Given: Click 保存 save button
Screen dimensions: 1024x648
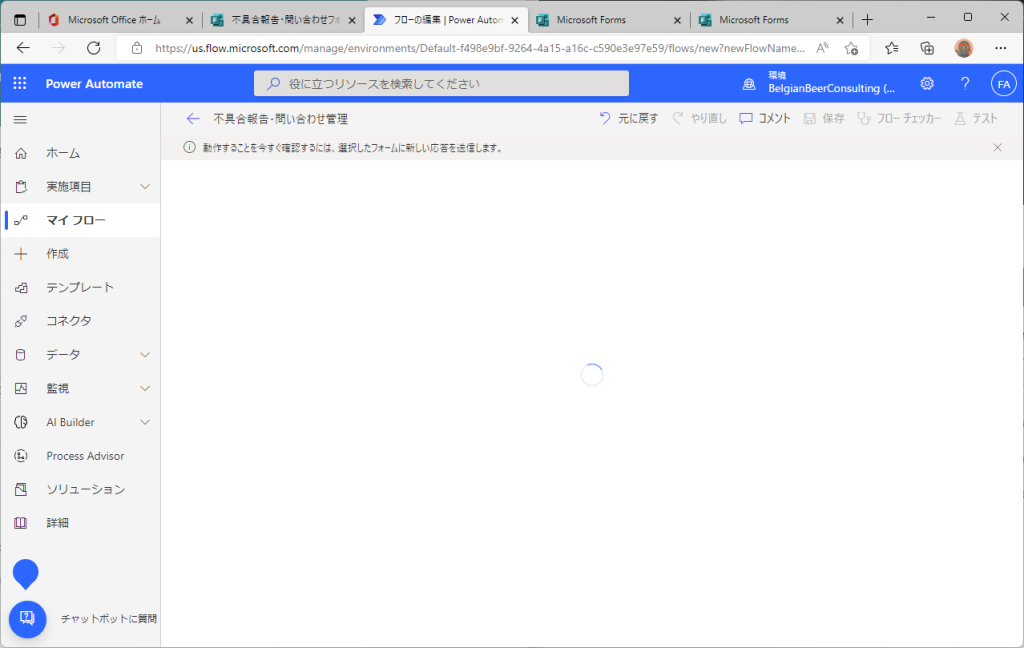Looking at the screenshot, I should pyautogui.click(x=824, y=118).
